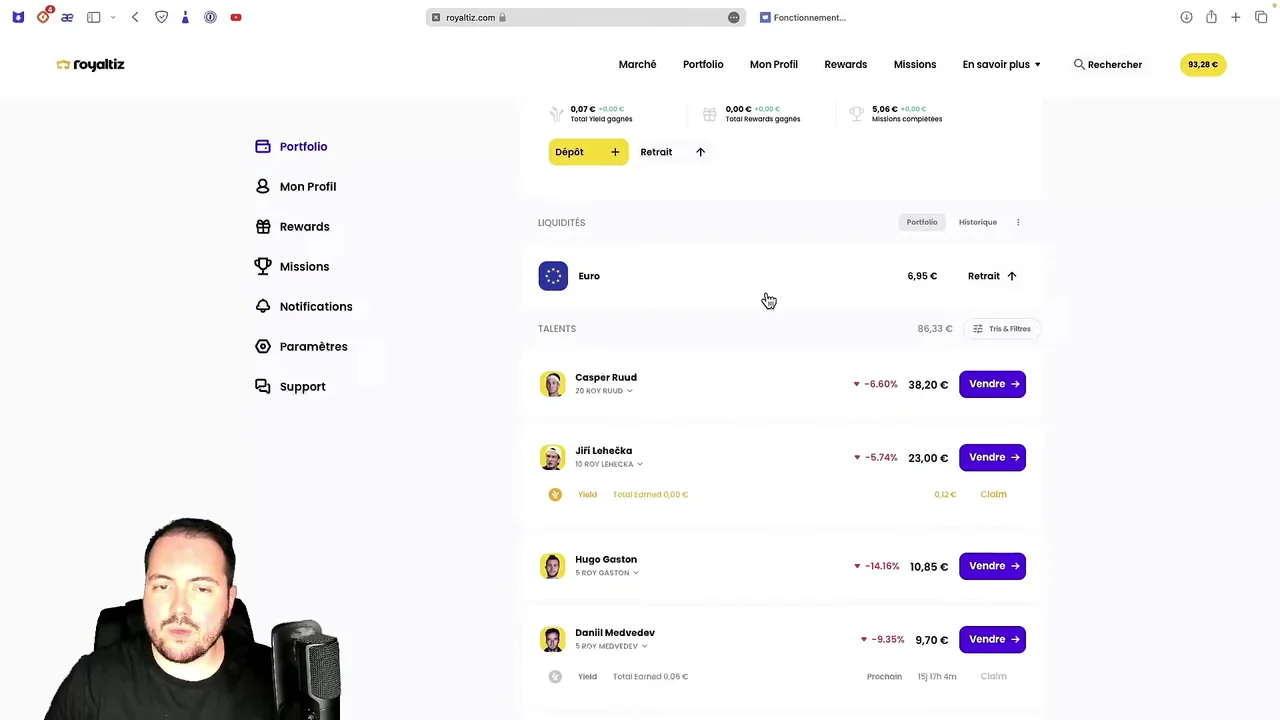The image size is (1280, 720).
Task: Click the yellow Dépôt button
Action: tap(589, 152)
